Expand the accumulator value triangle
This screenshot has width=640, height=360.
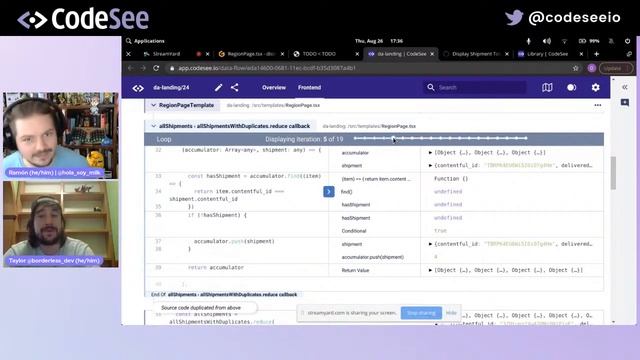(x=430, y=153)
